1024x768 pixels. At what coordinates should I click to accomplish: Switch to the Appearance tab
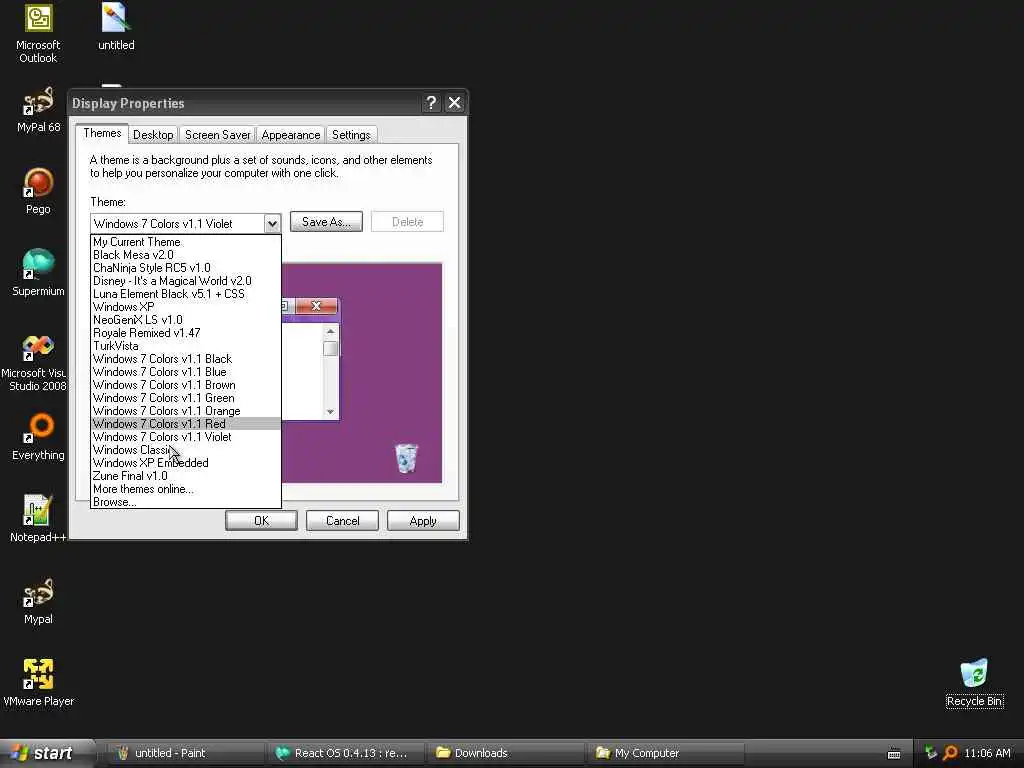pos(291,135)
